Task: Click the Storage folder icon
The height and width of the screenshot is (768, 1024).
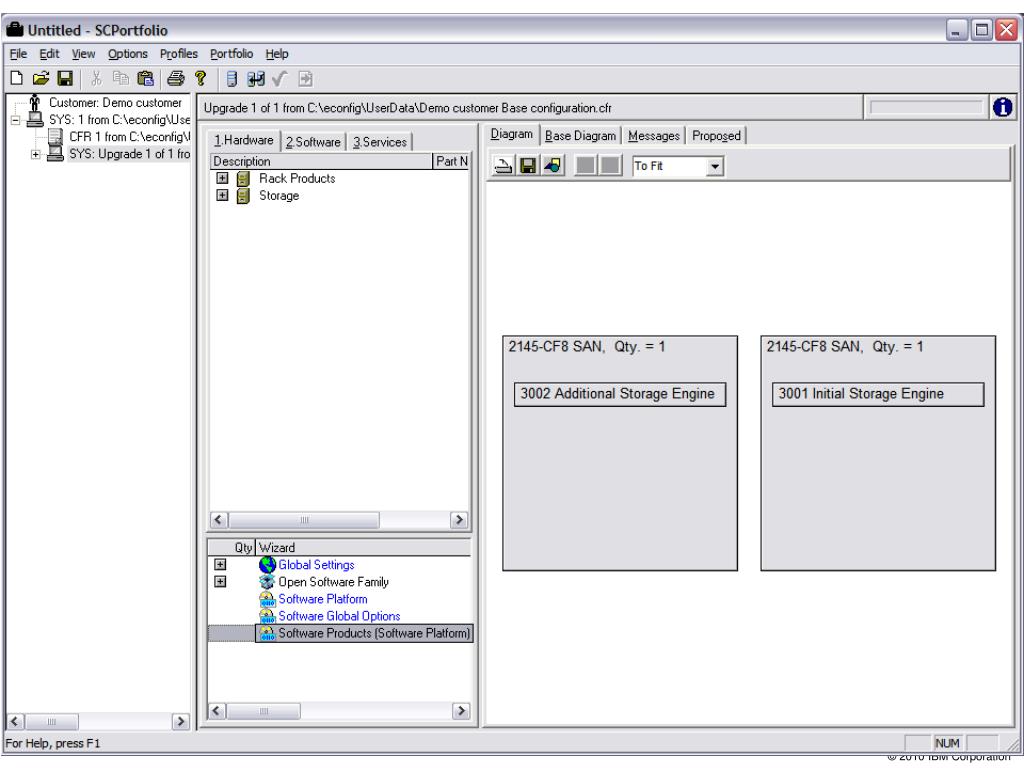Action: 243,196
